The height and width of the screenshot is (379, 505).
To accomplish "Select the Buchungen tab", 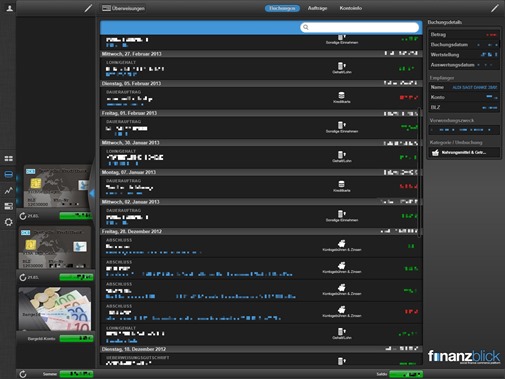I will point(282,8).
